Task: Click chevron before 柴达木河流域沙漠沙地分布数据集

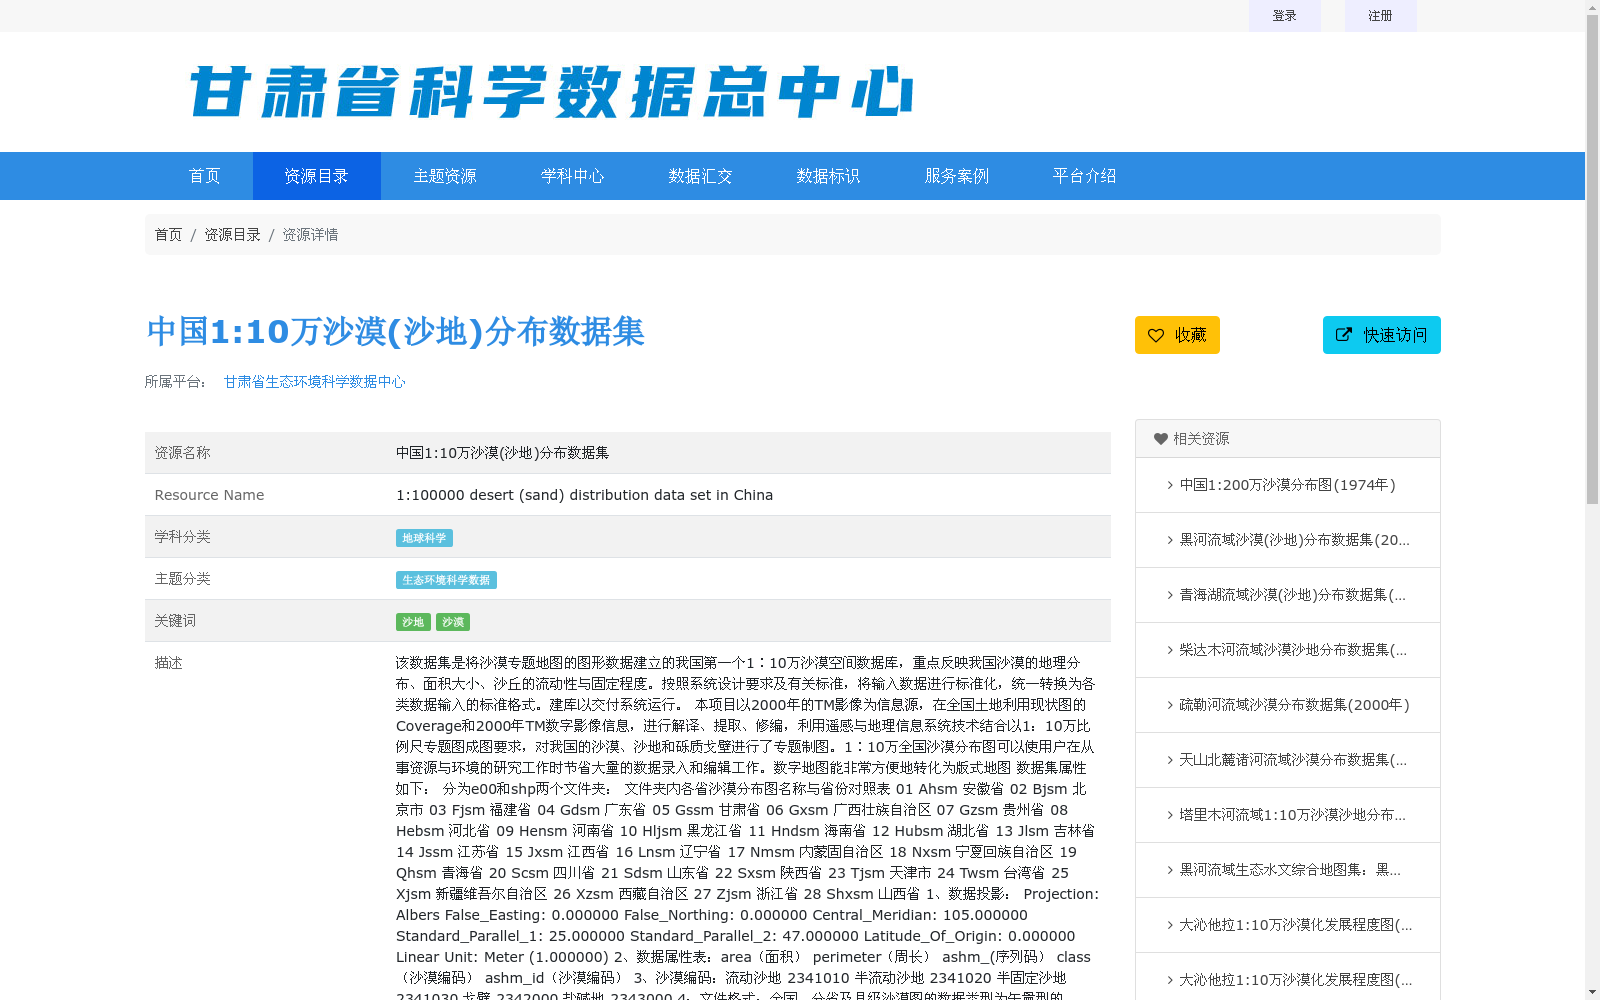Action: pyautogui.click(x=1170, y=650)
